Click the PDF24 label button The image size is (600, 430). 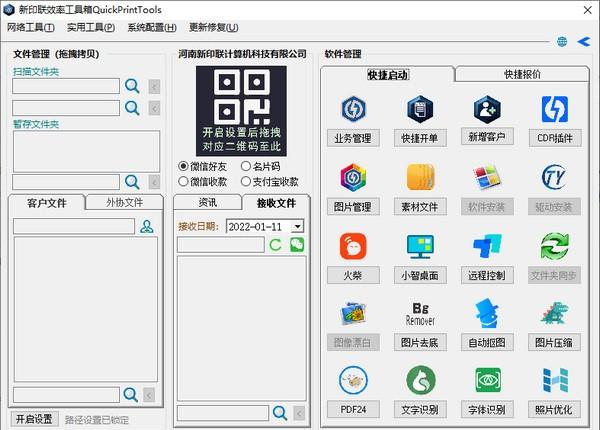353,409
